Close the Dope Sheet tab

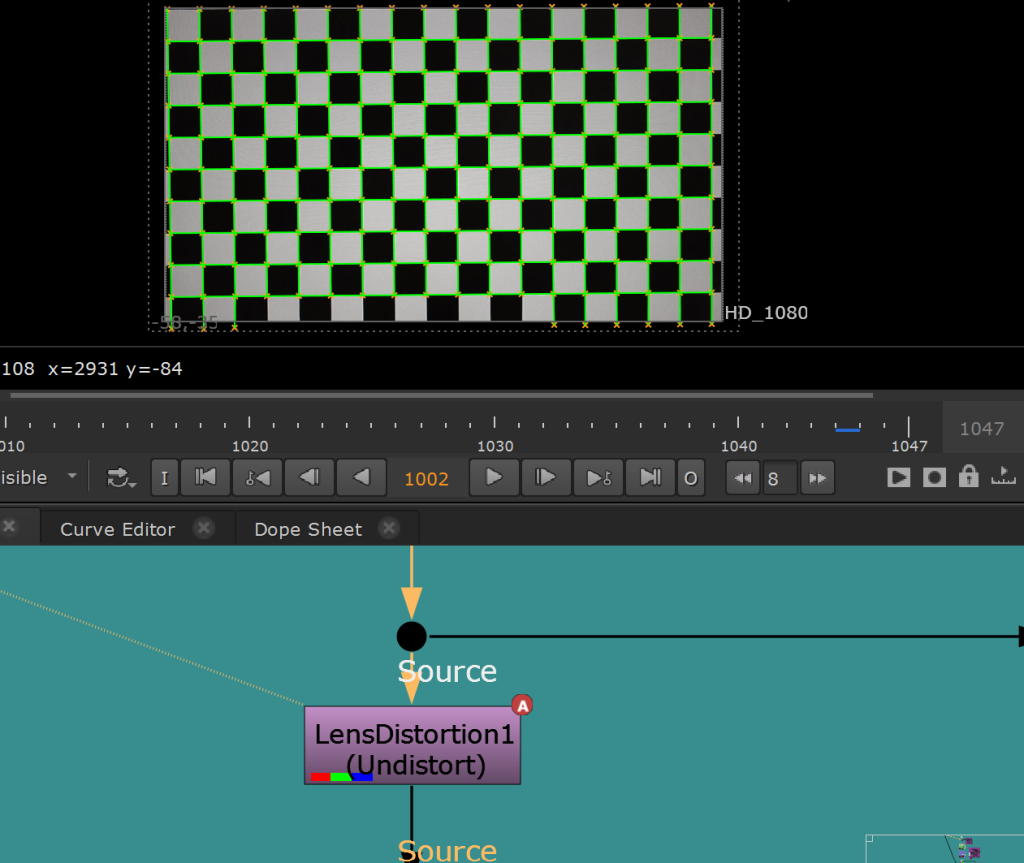coord(389,528)
